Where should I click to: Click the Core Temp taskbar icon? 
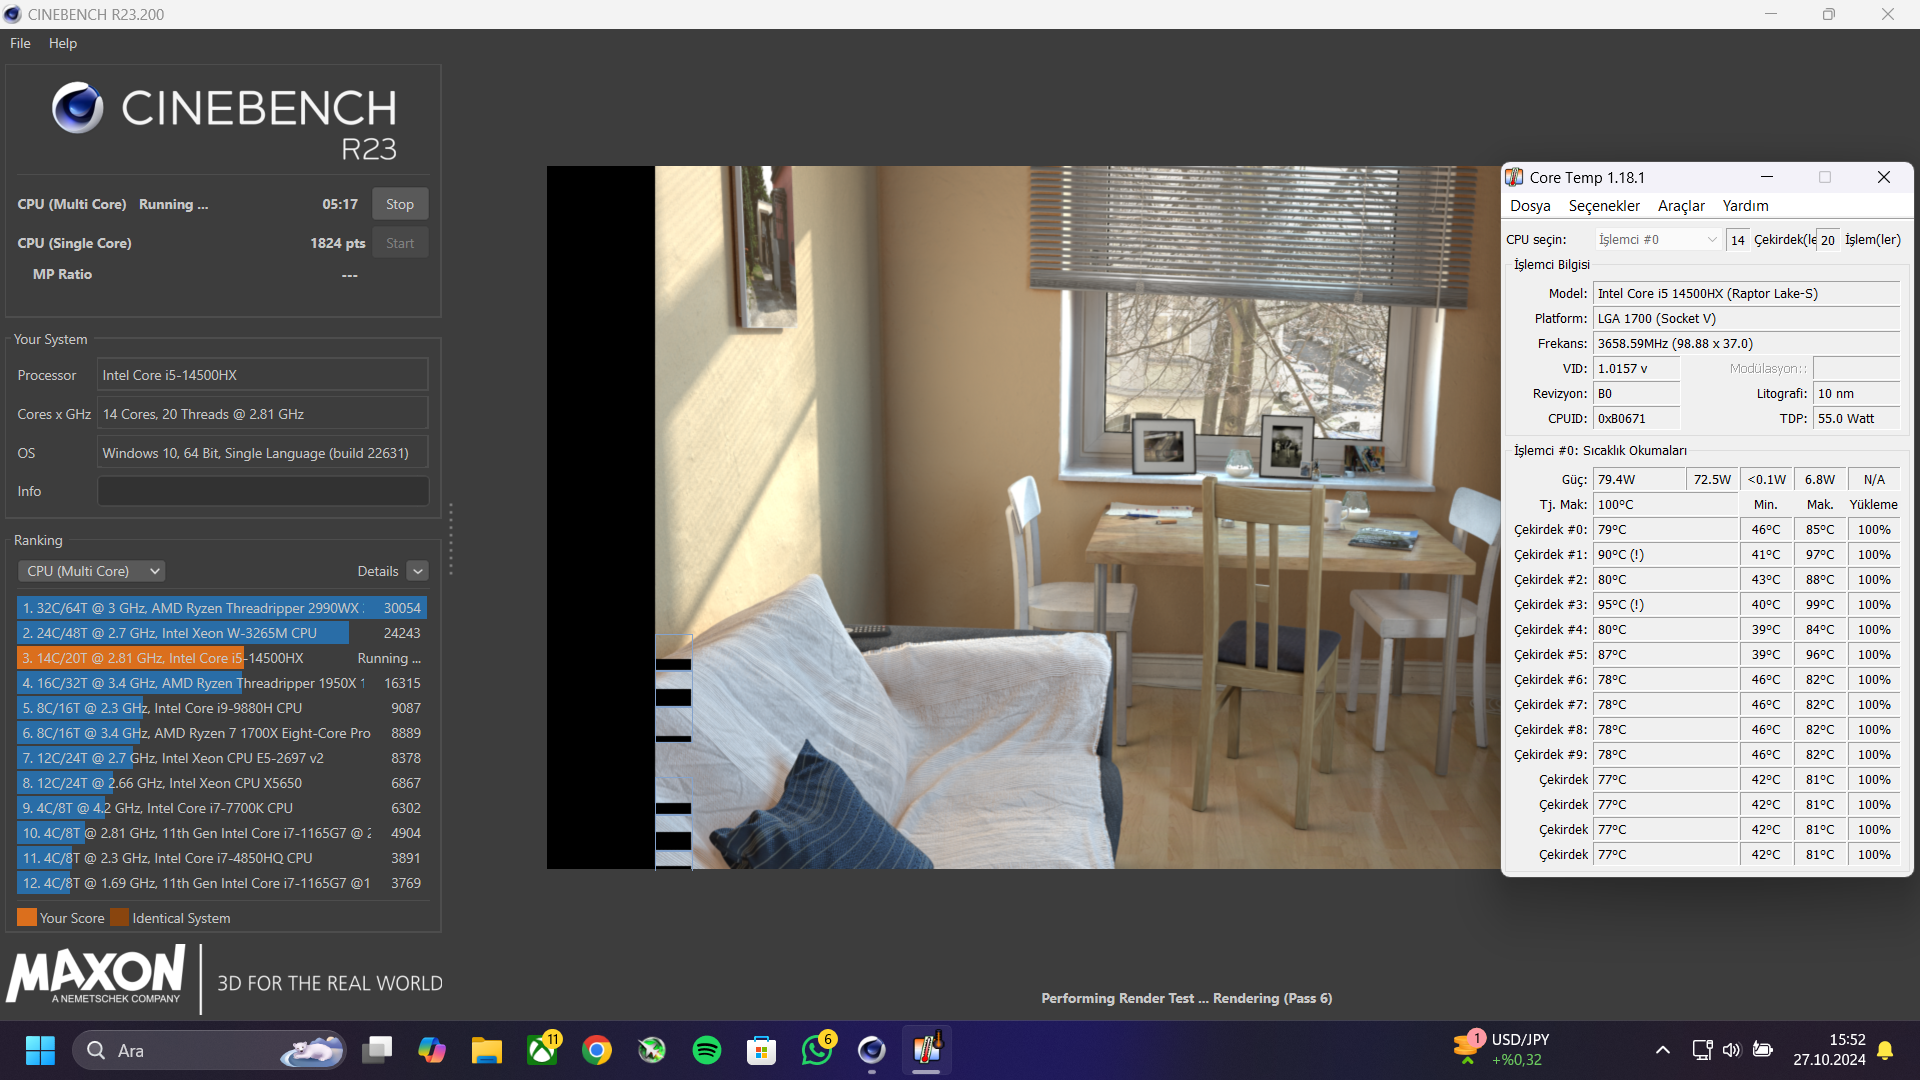[927, 1050]
